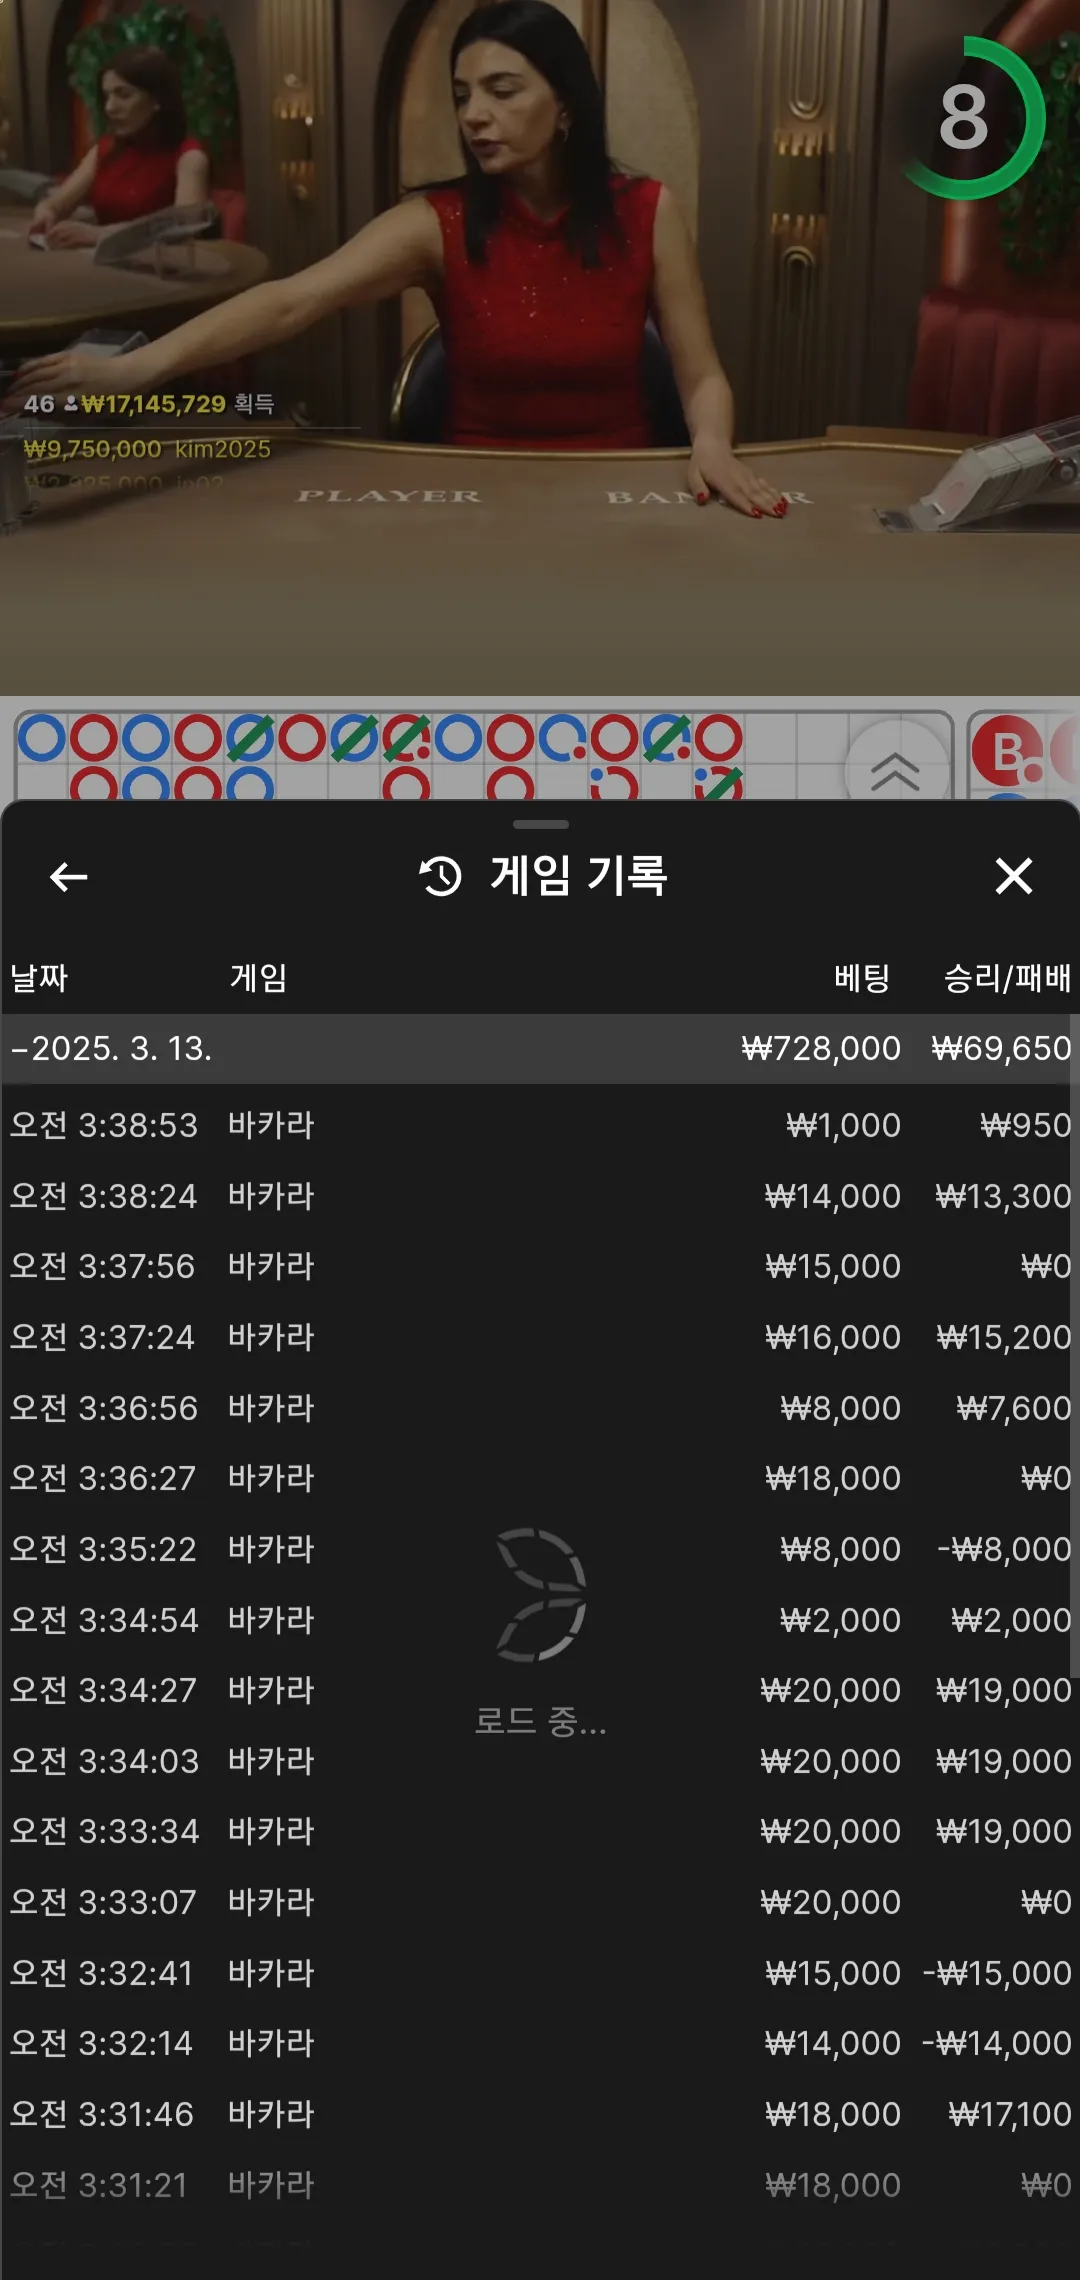Open the 오전 3:38:53 baccarat record
This screenshot has height=2280, width=1080.
coord(540,1125)
